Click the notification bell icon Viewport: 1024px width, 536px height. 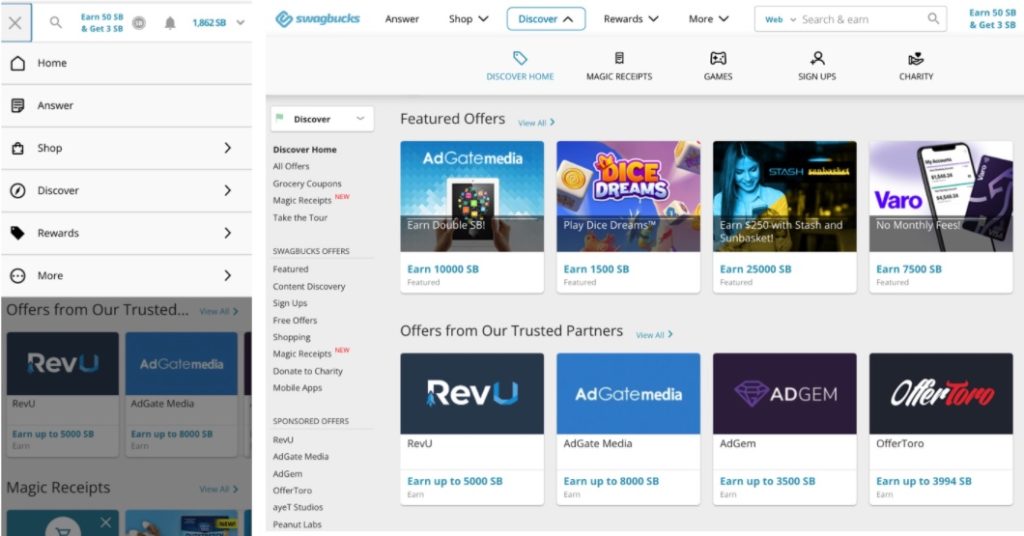click(x=170, y=22)
